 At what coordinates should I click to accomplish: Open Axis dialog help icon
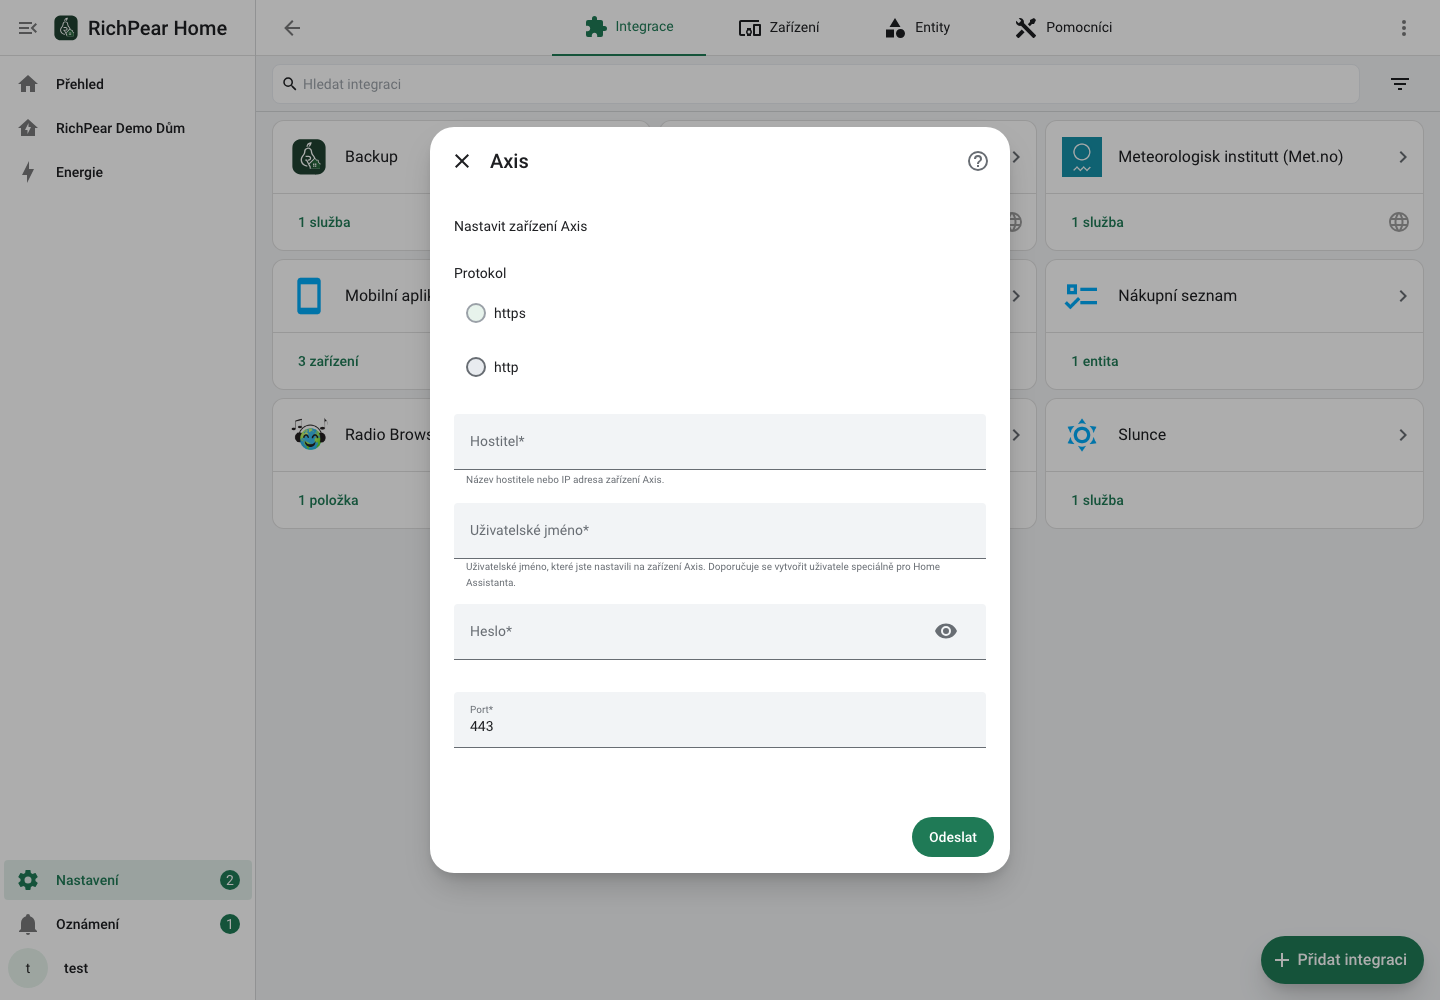click(x=978, y=161)
